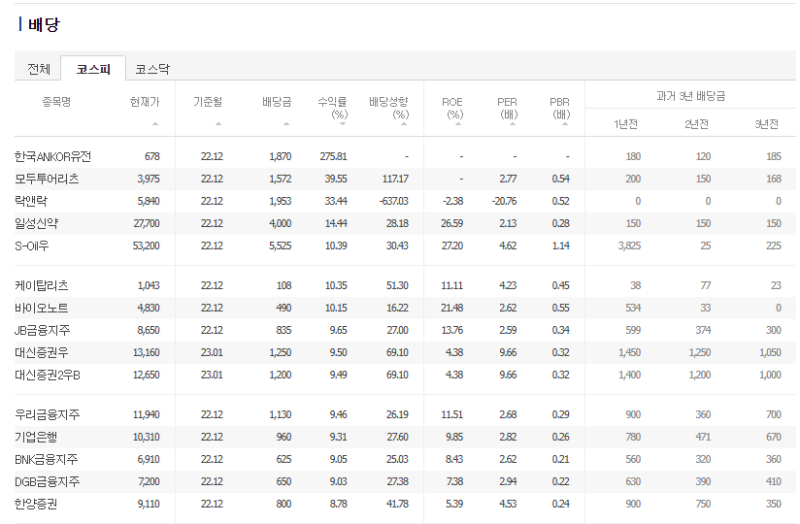Open stock 우리금융지주
The width and height of the screenshot is (800, 524).
pyautogui.click(x=47, y=415)
